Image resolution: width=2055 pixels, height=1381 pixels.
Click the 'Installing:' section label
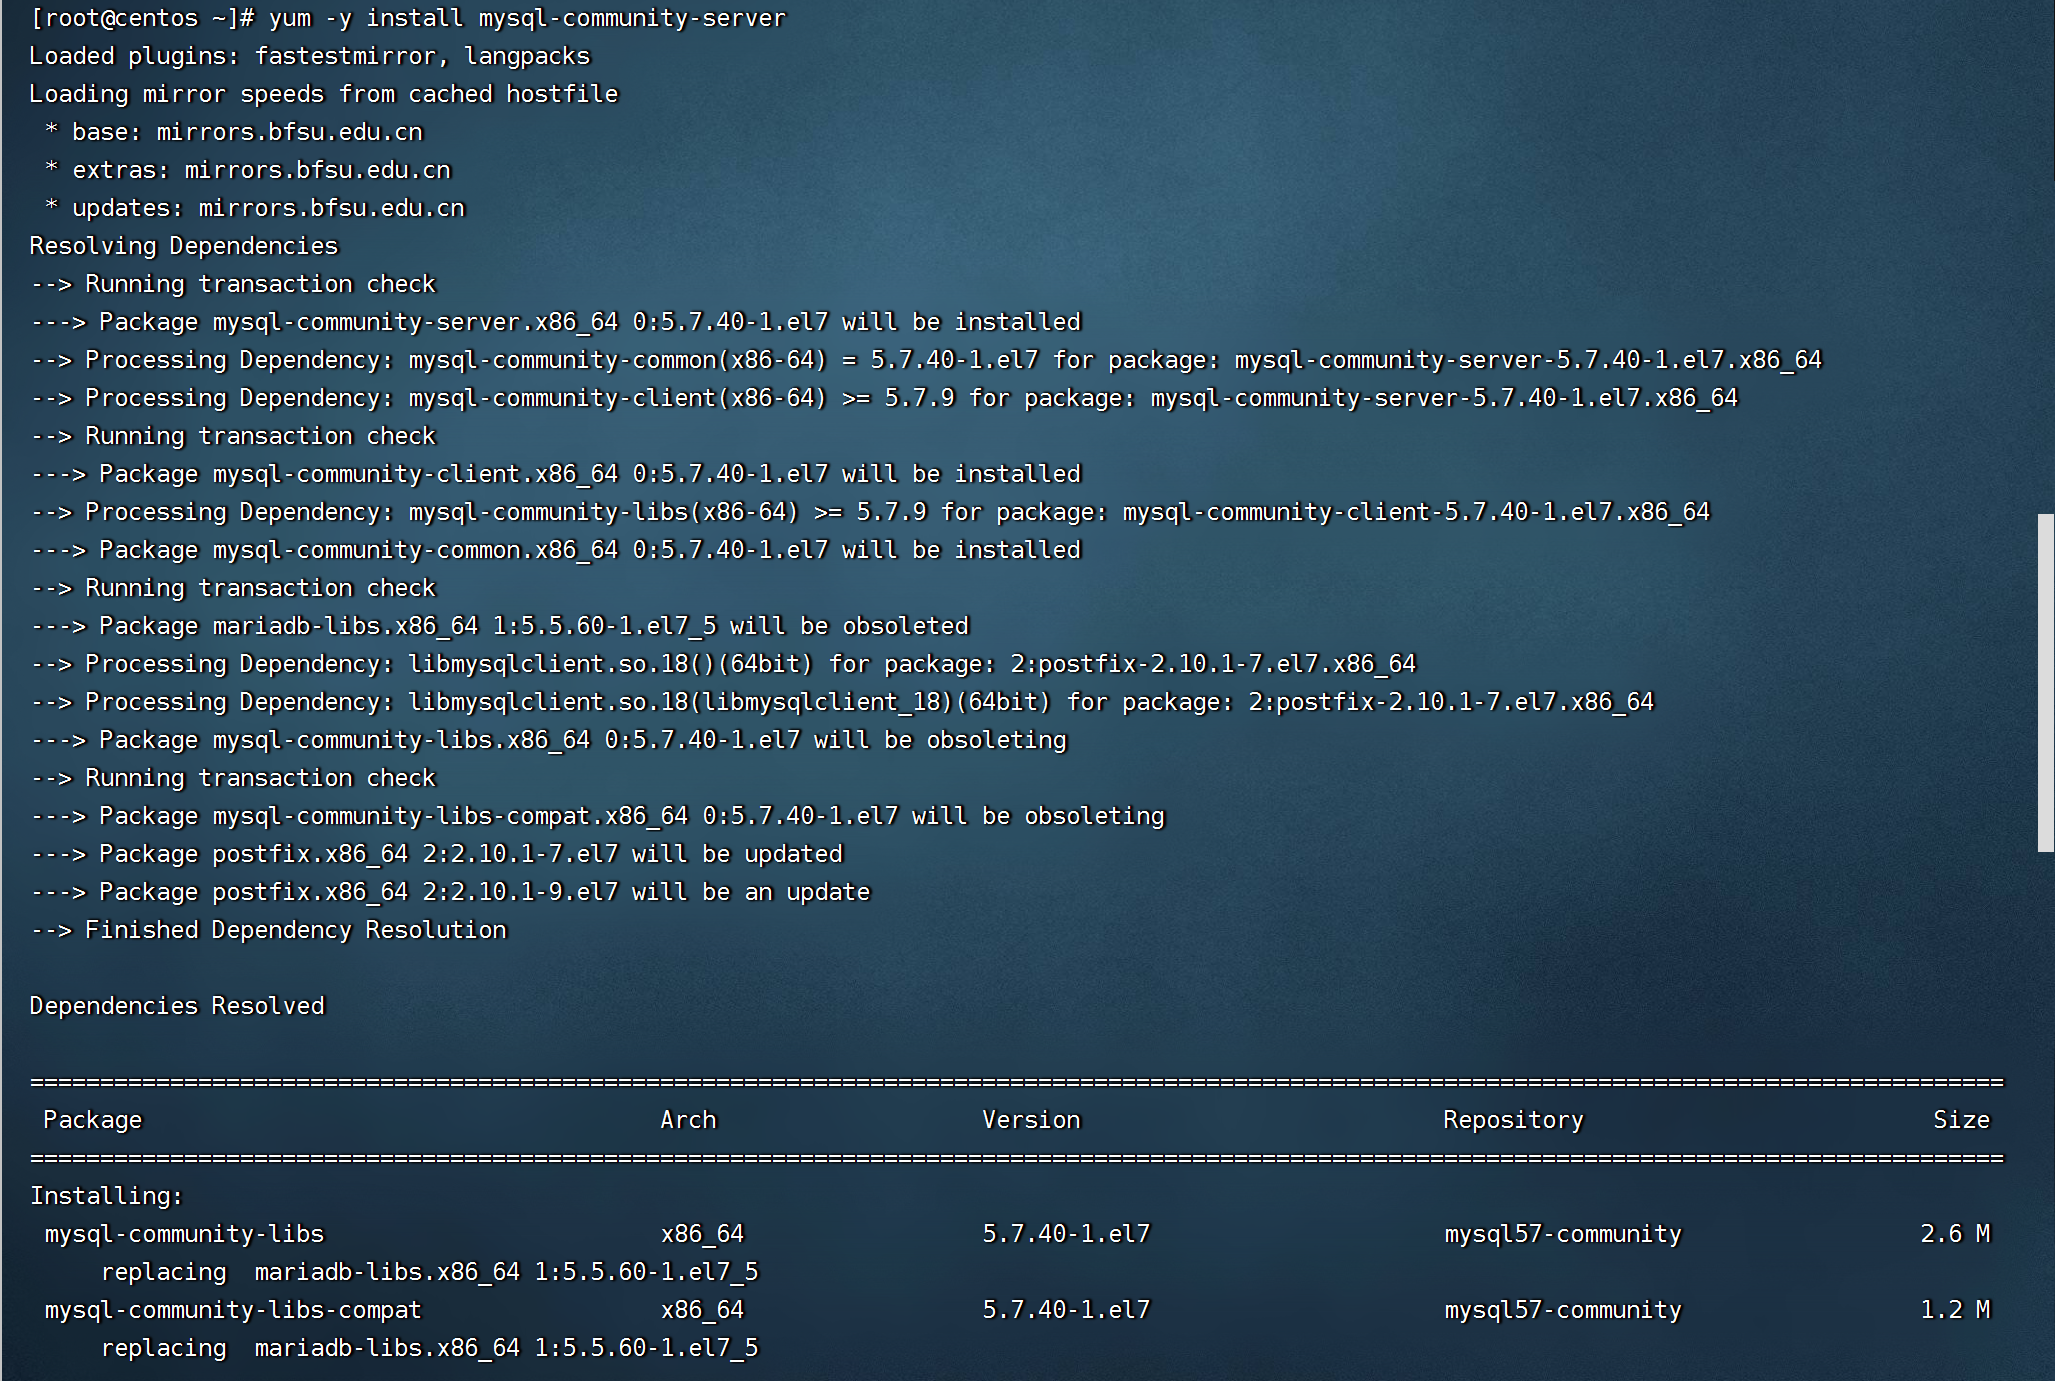(x=107, y=1196)
